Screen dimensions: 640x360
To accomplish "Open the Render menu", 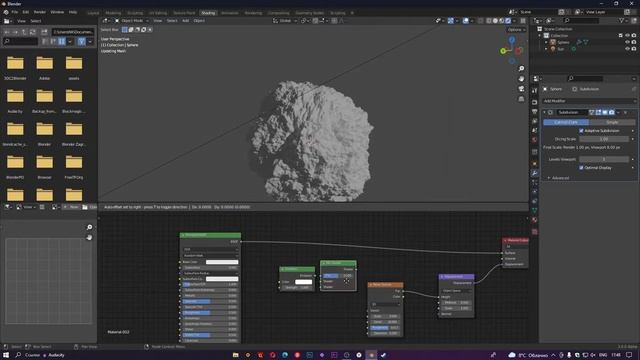I will pos(40,12).
